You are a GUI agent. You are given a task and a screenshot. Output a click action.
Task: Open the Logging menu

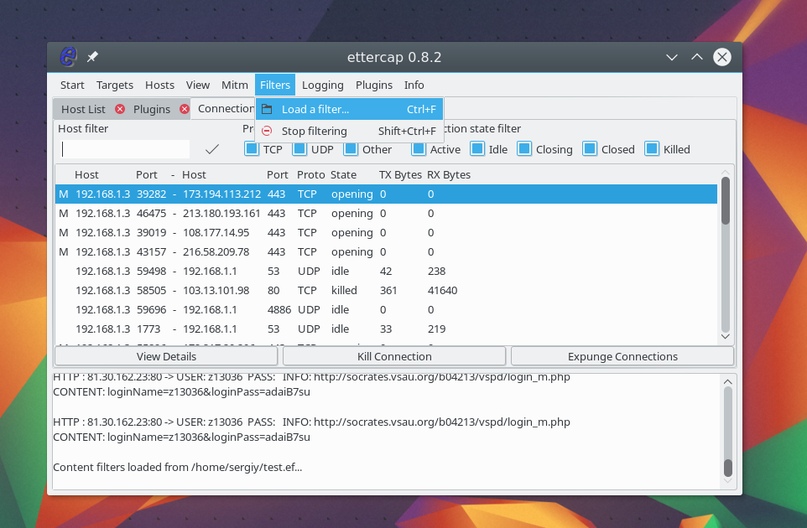pyautogui.click(x=322, y=85)
